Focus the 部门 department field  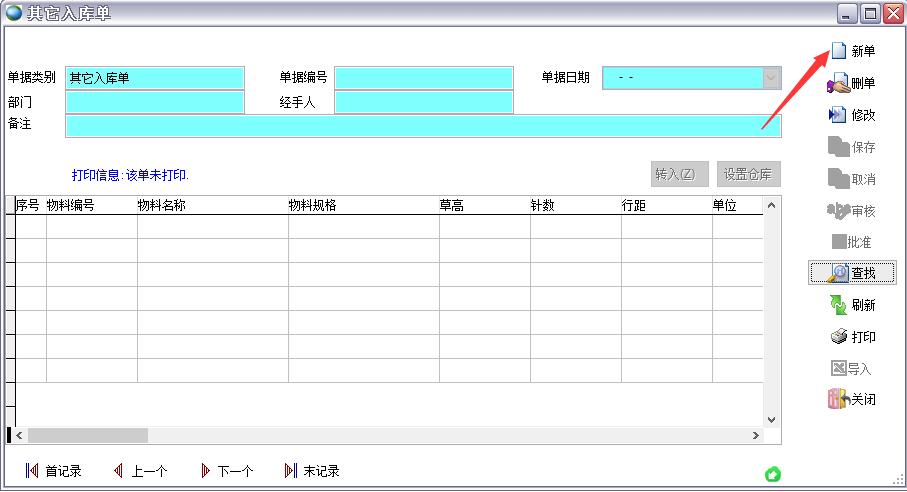point(155,102)
